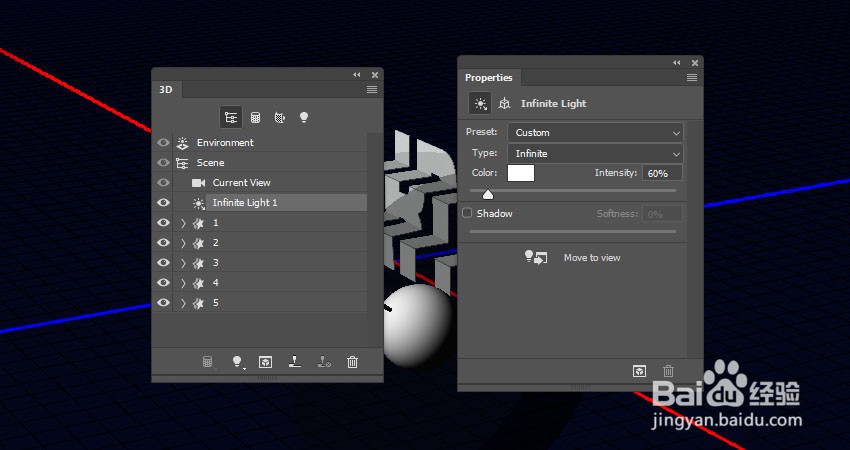Click the Current View camera icon
850x450 pixels.
tap(198, 183)
